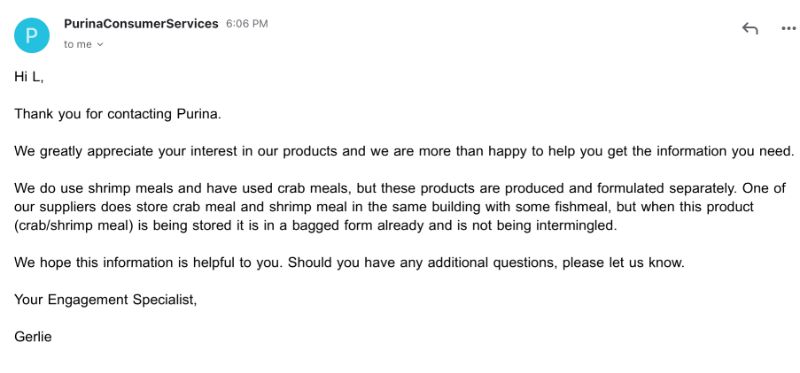Click 'Thank you for contacting Purina.' sentence

118,114
